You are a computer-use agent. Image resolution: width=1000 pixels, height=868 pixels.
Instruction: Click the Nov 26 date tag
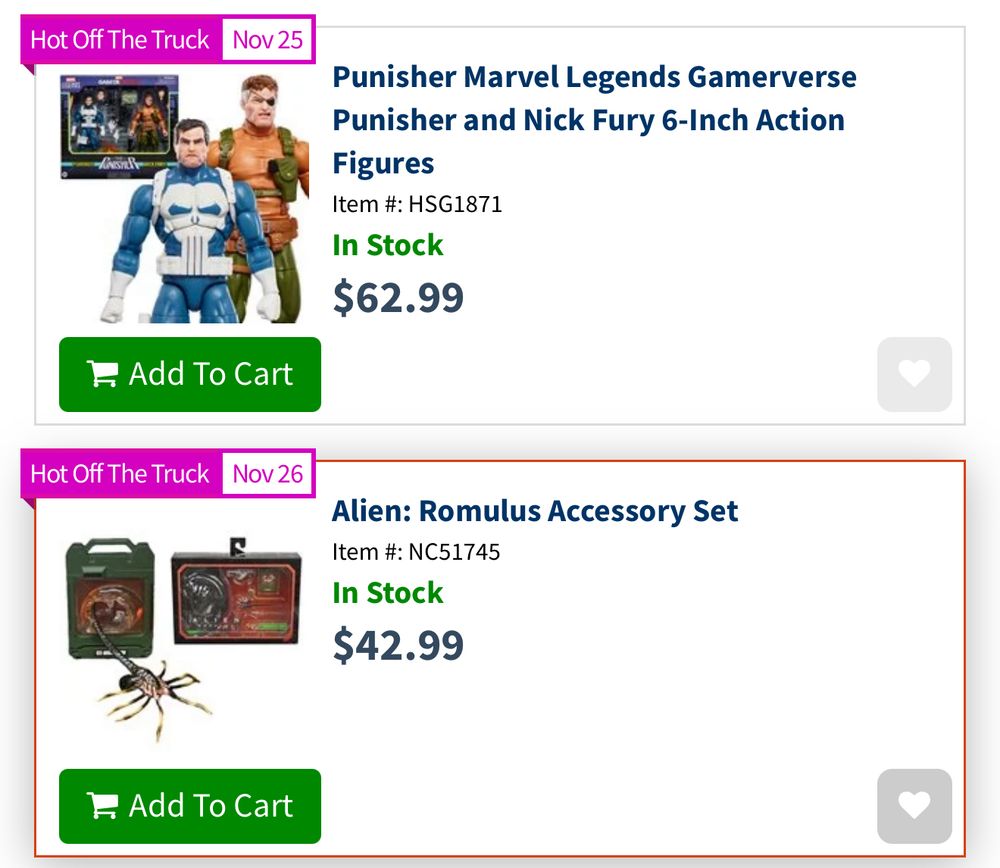pyautogui.click(x=267, y=474)
